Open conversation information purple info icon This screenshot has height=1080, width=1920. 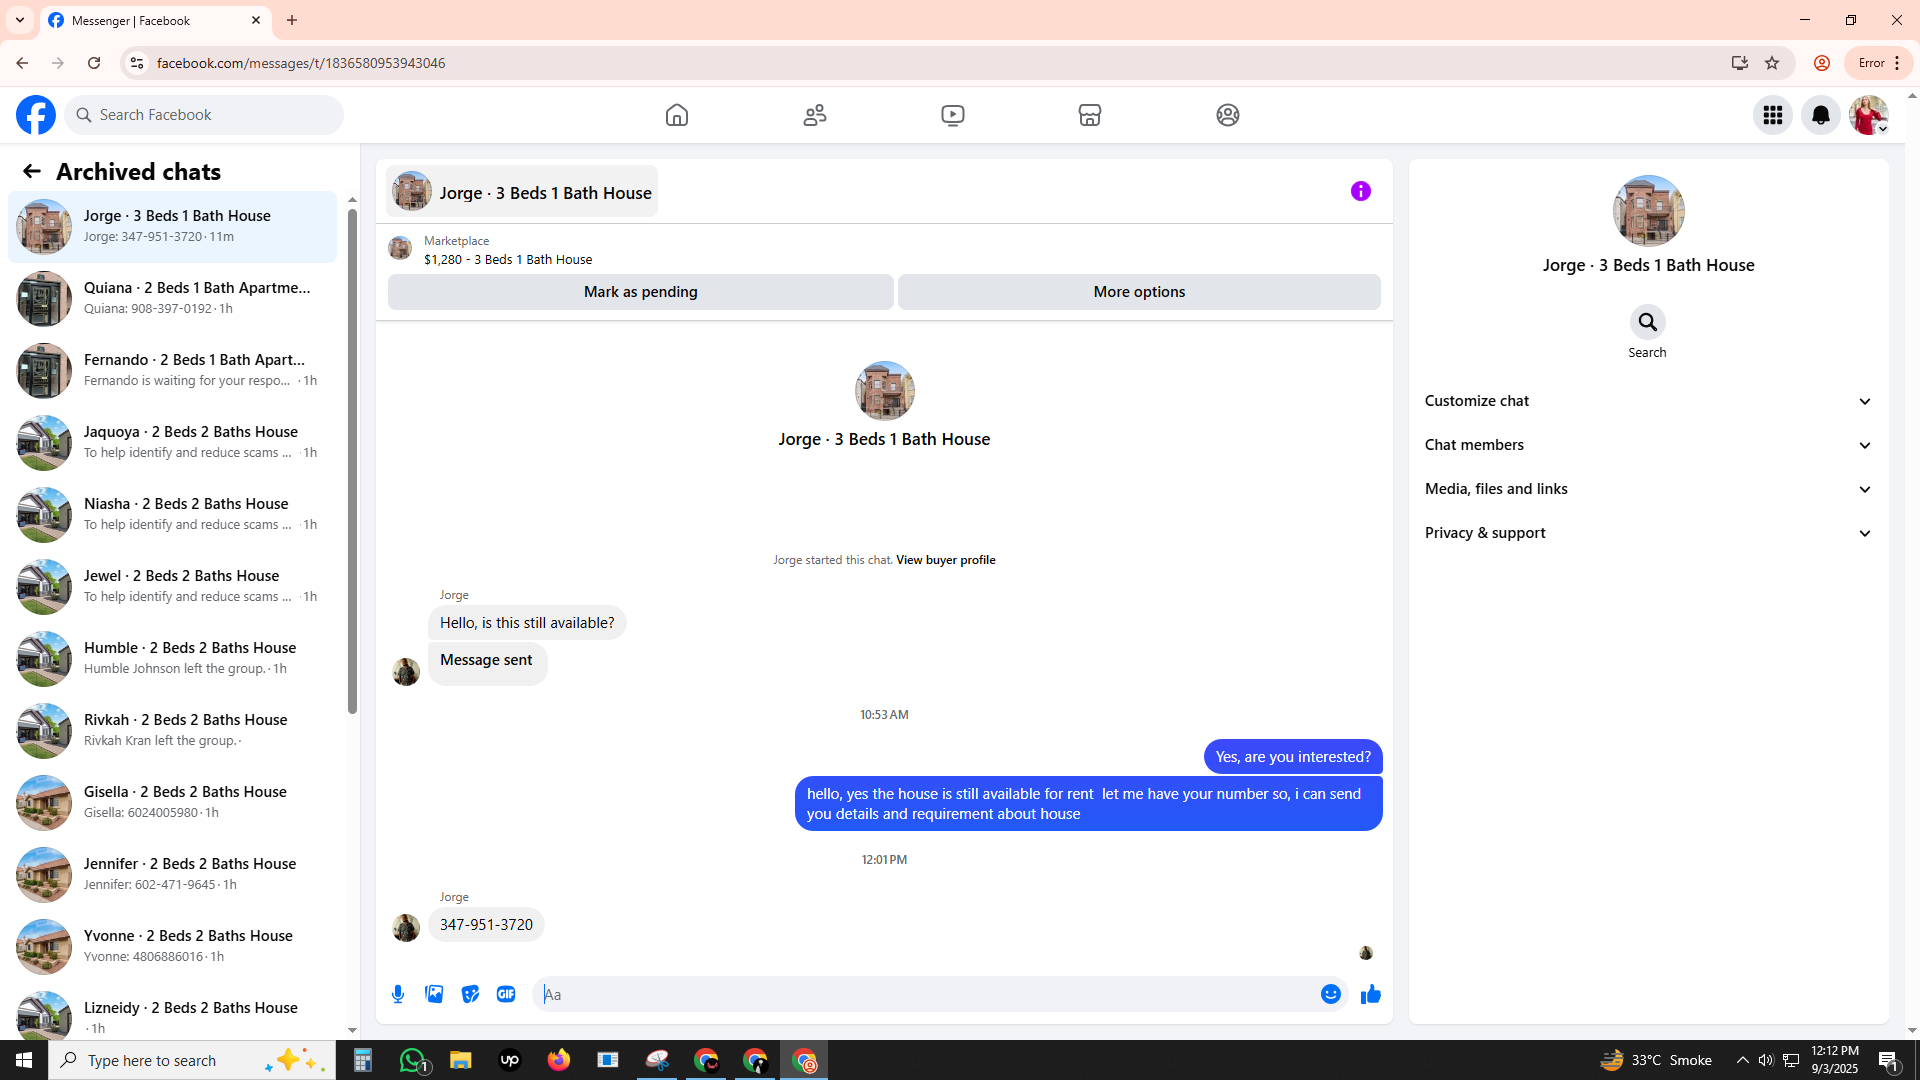(x=1361, y=191)
